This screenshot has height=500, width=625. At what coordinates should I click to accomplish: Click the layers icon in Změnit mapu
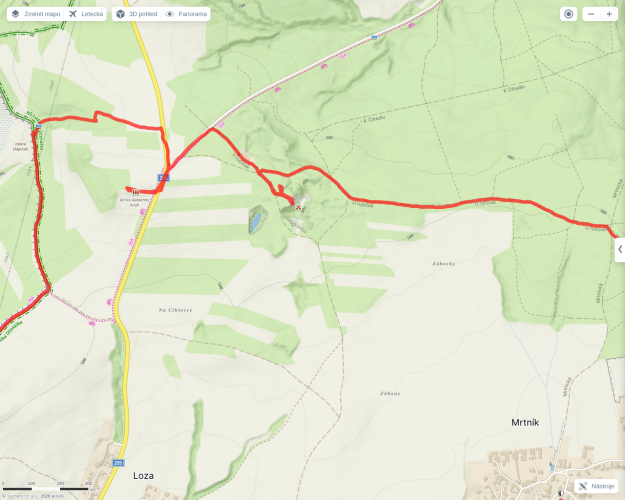click(15, 14)
